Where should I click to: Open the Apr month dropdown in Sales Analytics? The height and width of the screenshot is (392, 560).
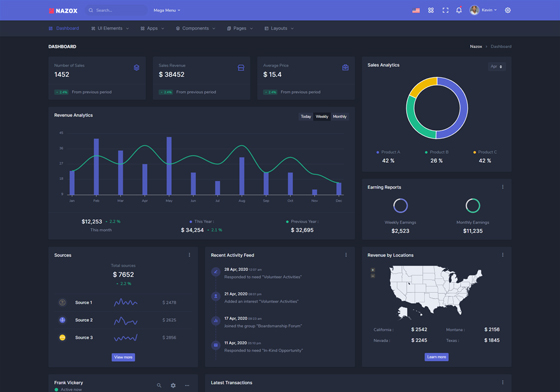(496, 66)
